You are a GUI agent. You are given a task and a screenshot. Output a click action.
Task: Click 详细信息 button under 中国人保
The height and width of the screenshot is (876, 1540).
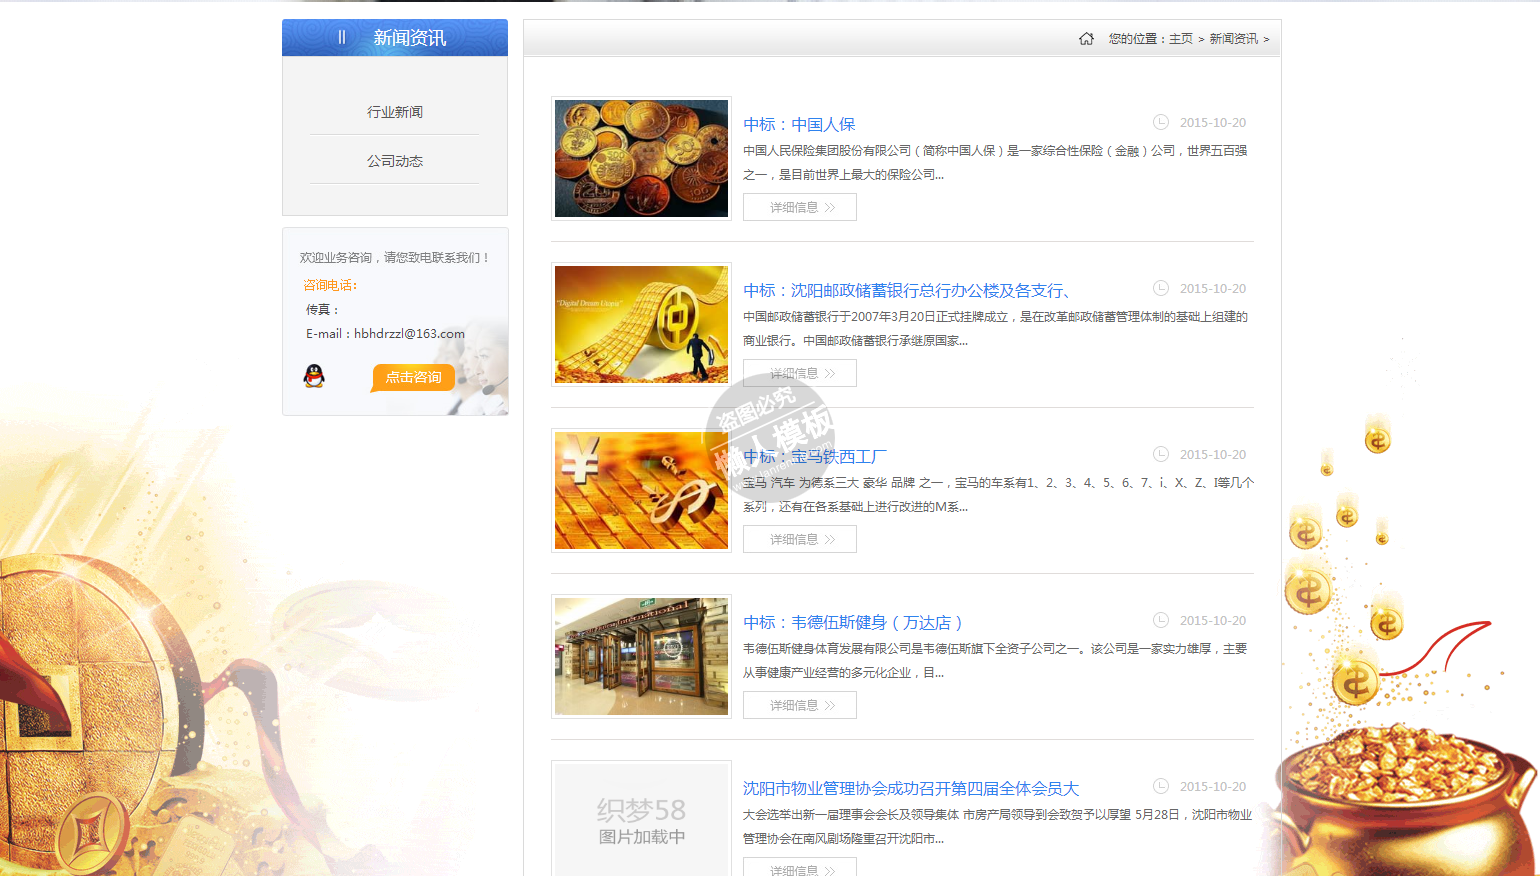(x=800, y=207)
